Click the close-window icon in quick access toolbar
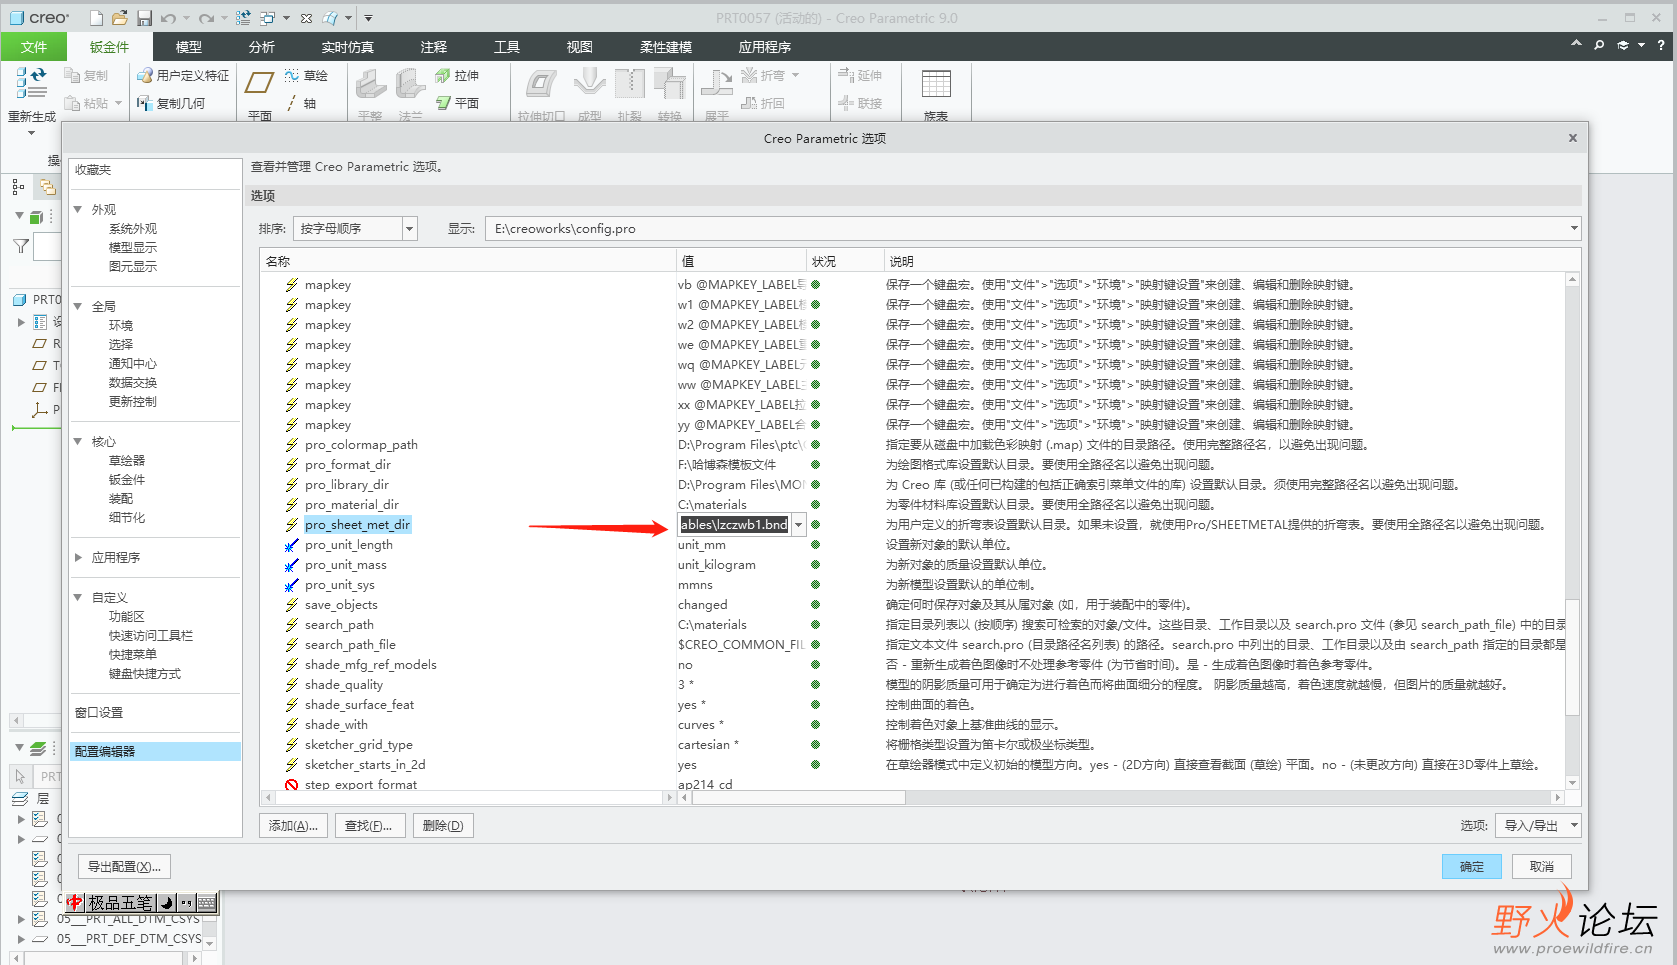The image size is (1677, 965). coord(307,18)
